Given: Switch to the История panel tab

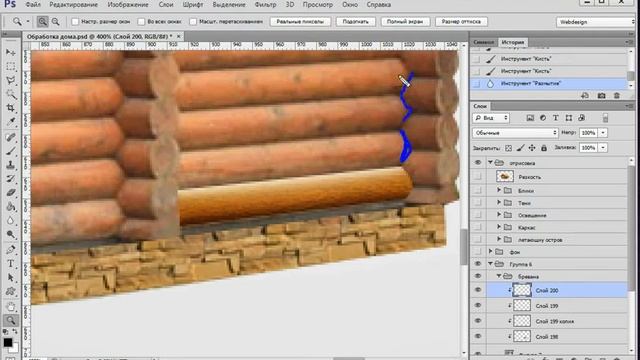Looking at the screenshot, I should tap(513, 42).
